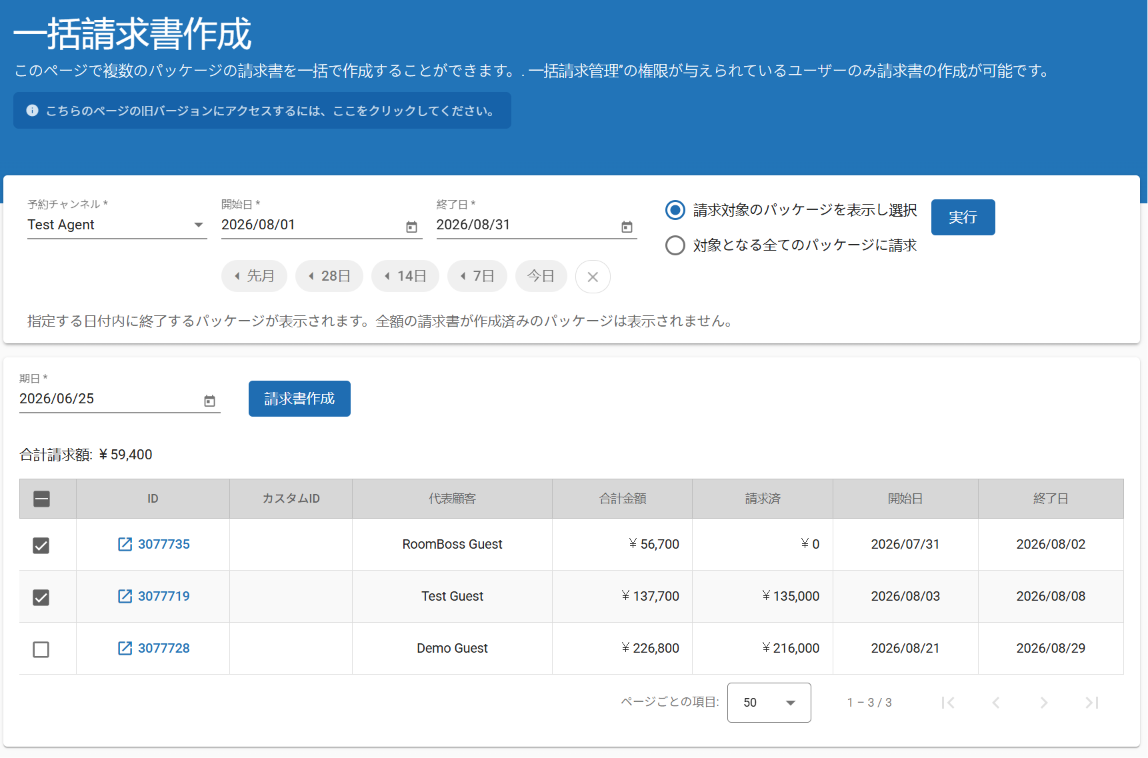The width and height of the screenshot is (1148, 758).
Task: Open package ID 3077728 link
Action: [164, 648]
